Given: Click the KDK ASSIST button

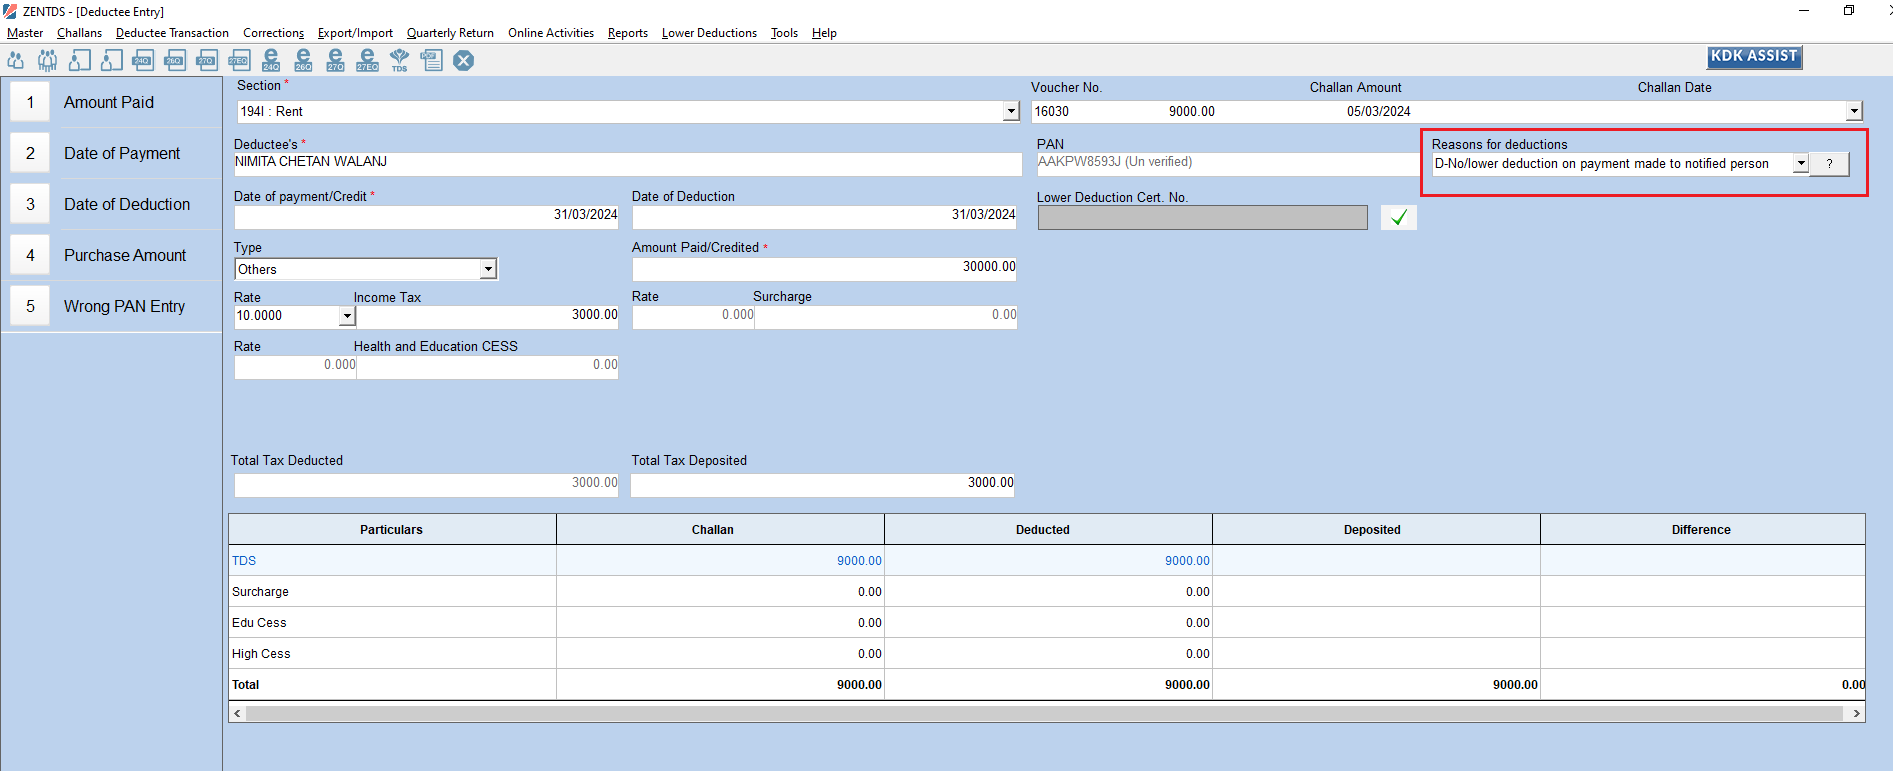Looking at the screenshot, I should (x=1754, y=56).
